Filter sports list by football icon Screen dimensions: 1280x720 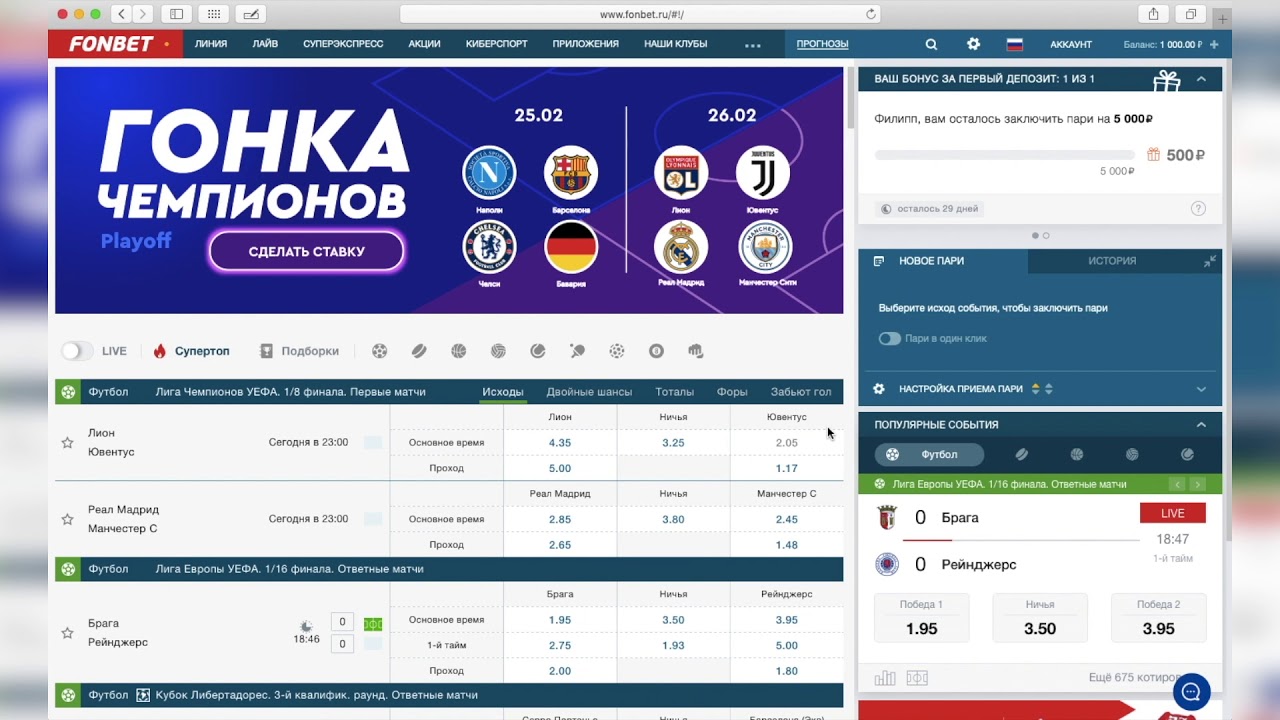point(380,351)
